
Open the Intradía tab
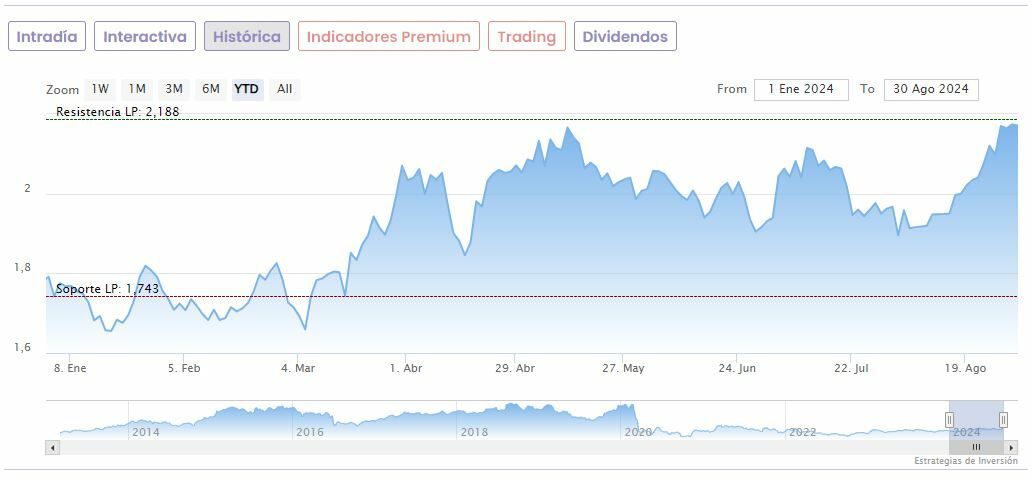(x=47, y=37)
